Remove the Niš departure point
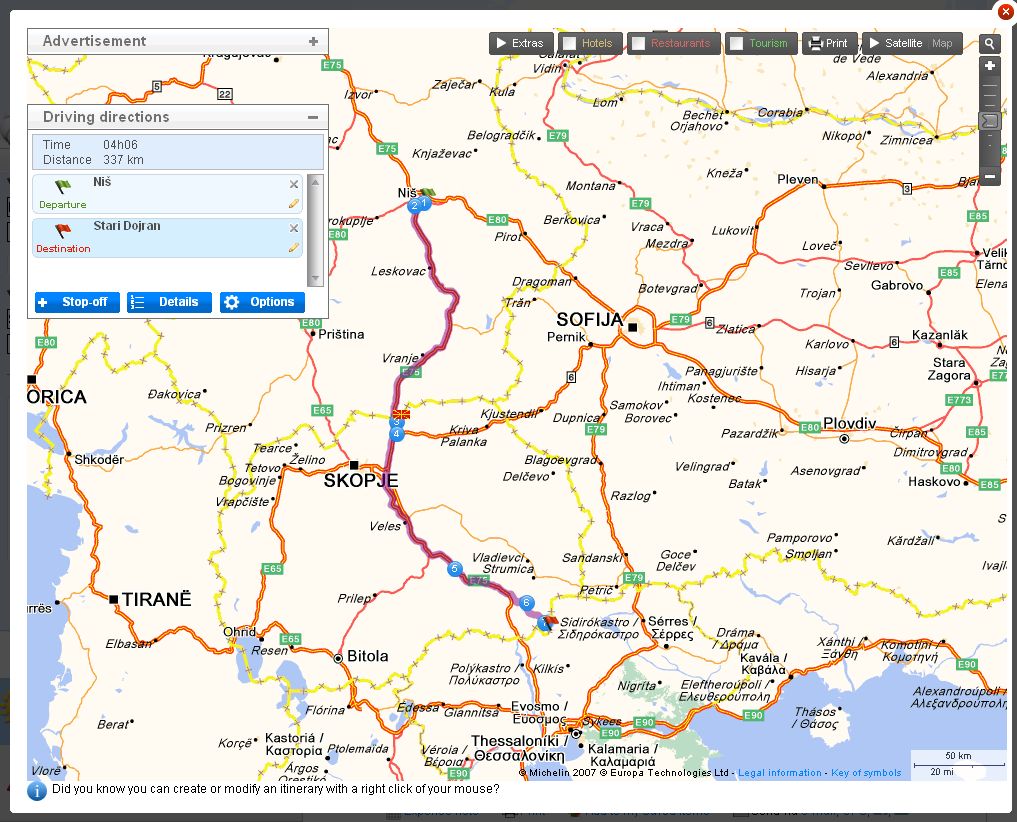The image size is (1017, 822). click(294, 184)
